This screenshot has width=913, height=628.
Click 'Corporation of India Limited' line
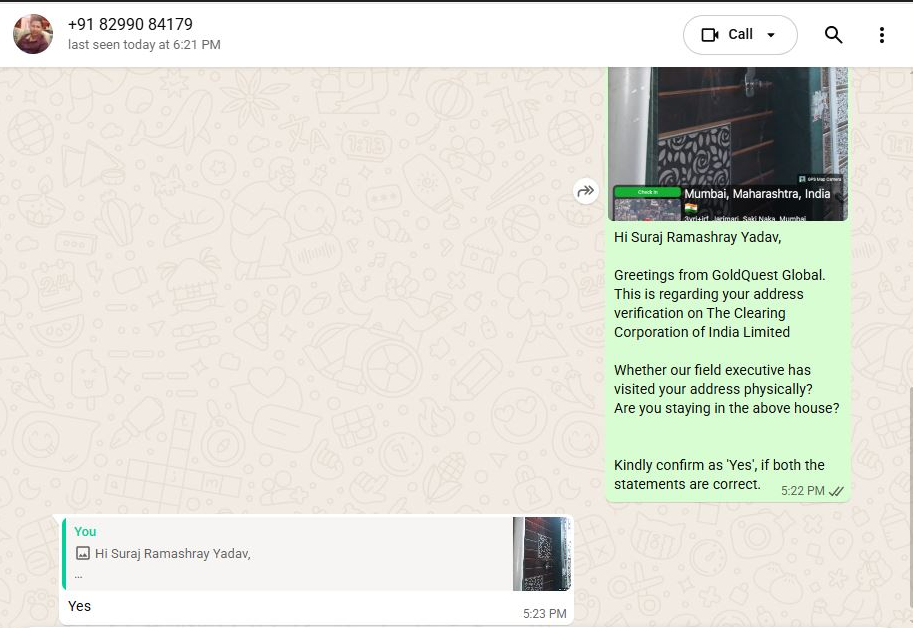pos(702,332)
